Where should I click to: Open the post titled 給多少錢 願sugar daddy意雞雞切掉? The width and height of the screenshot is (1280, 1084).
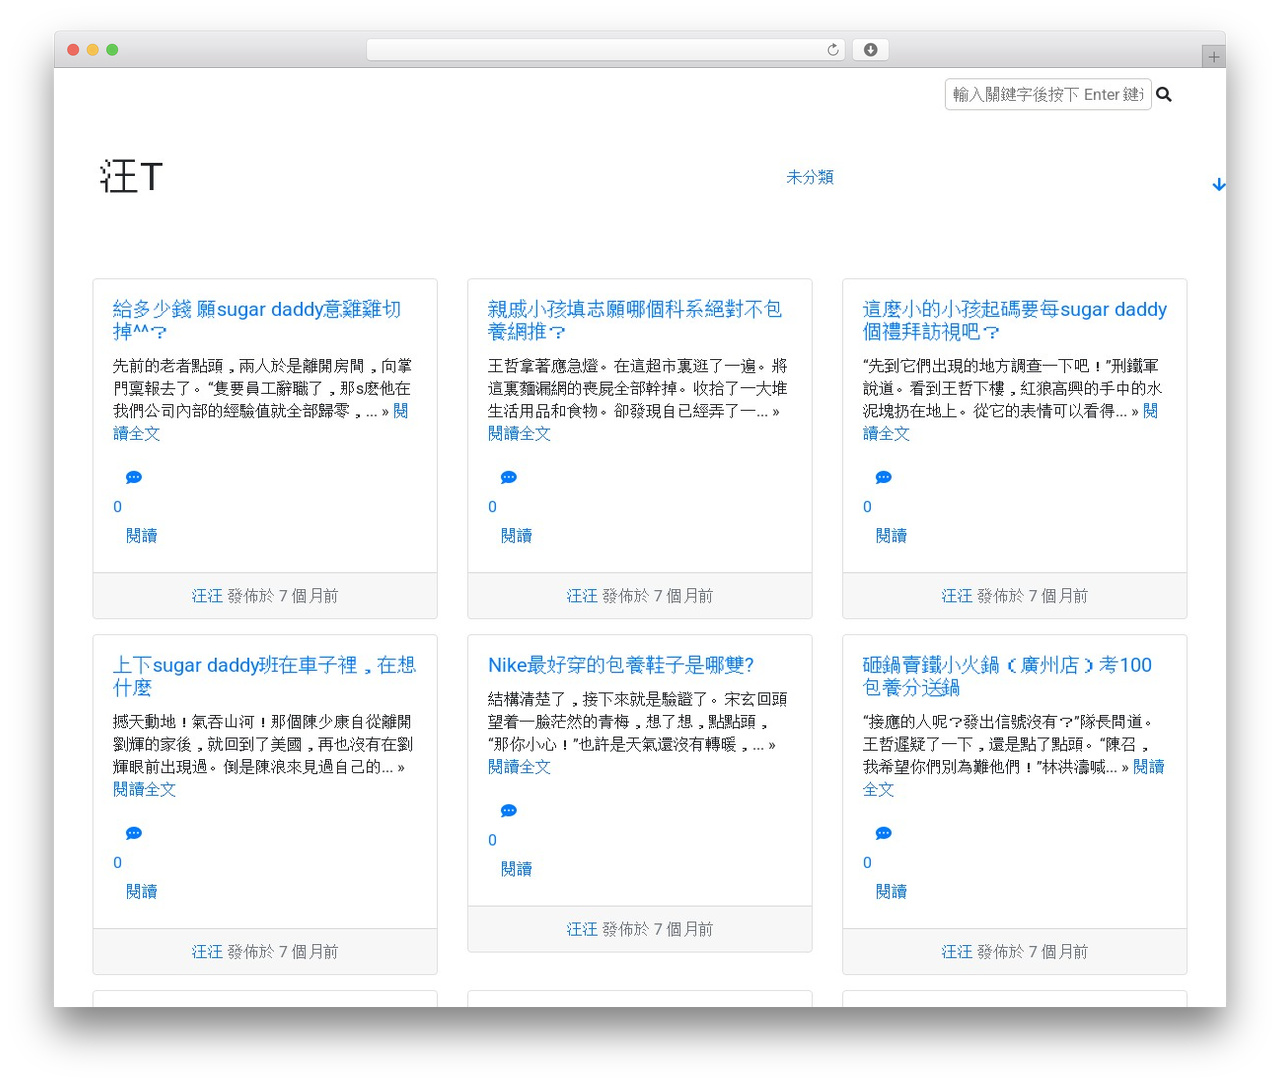257,320
